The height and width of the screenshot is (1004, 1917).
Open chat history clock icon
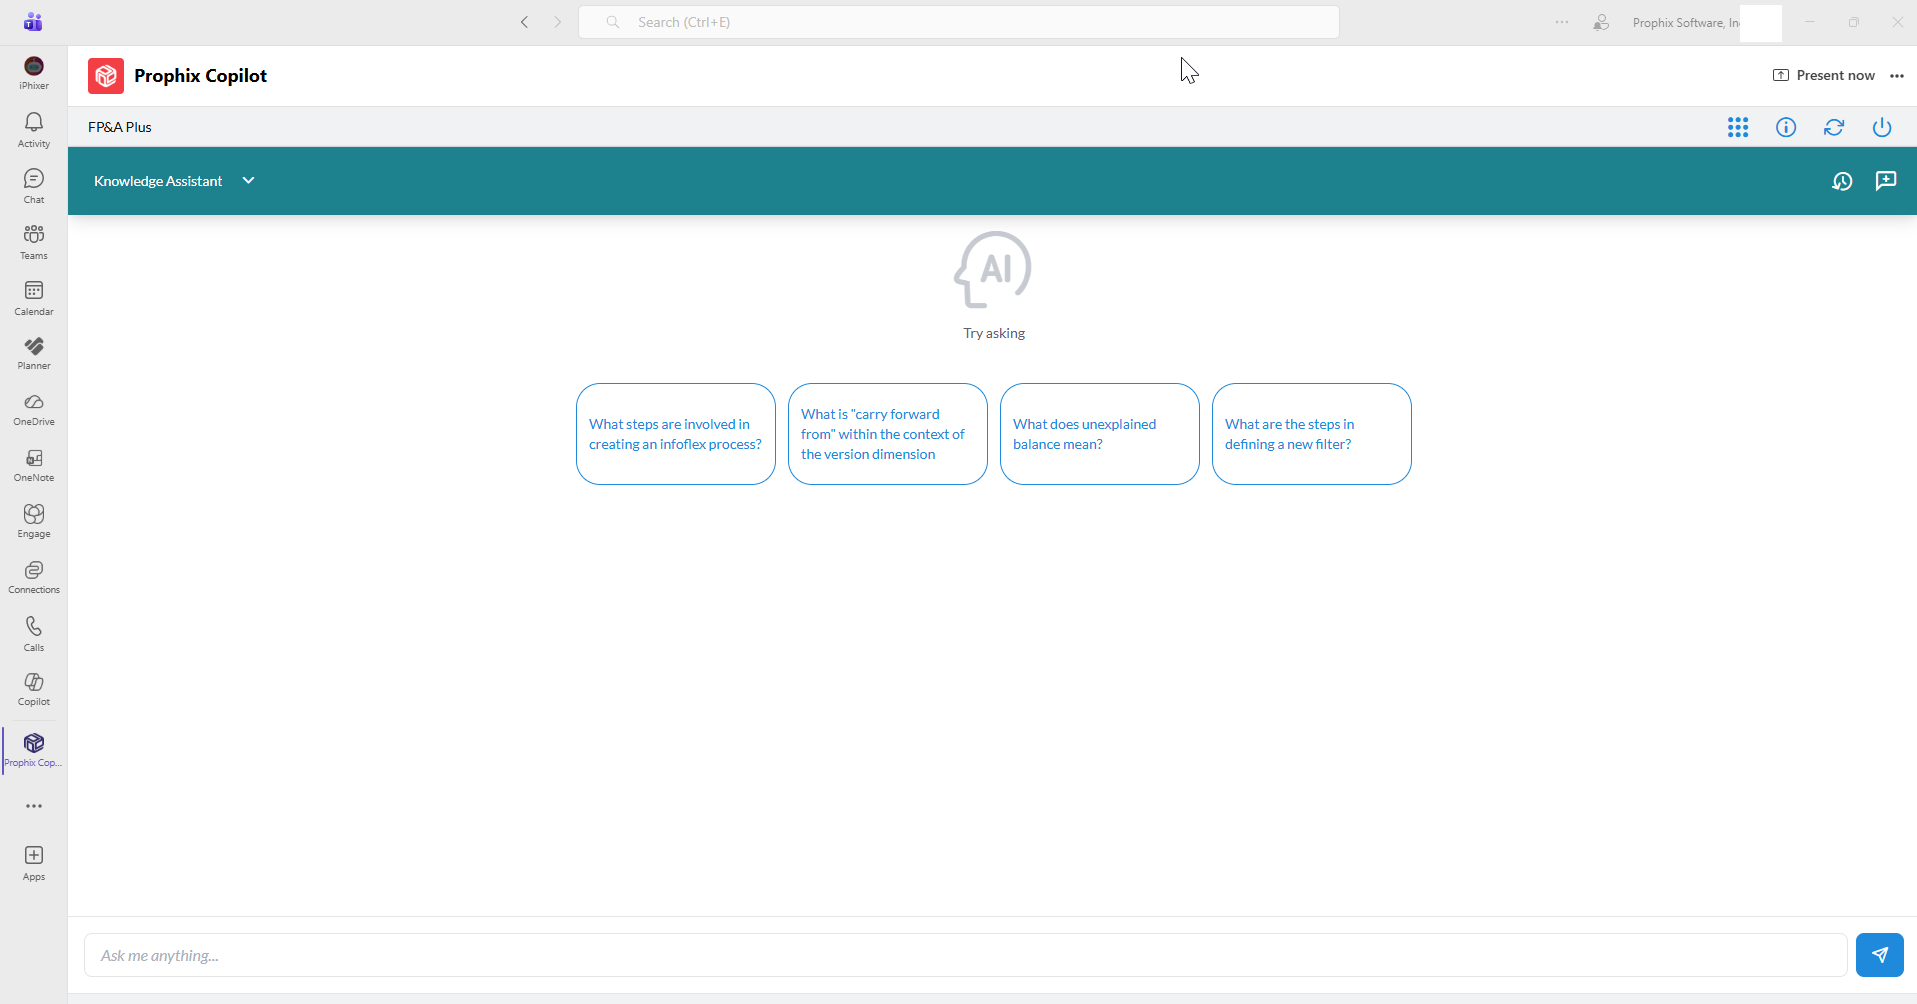pos(1841,181)
